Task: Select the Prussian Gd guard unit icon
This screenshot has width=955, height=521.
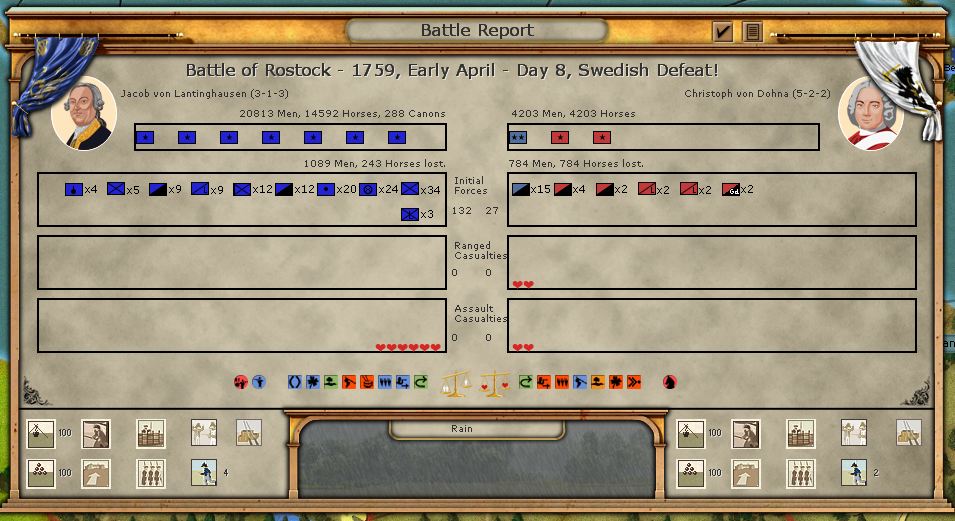Action: click(730, 189)
